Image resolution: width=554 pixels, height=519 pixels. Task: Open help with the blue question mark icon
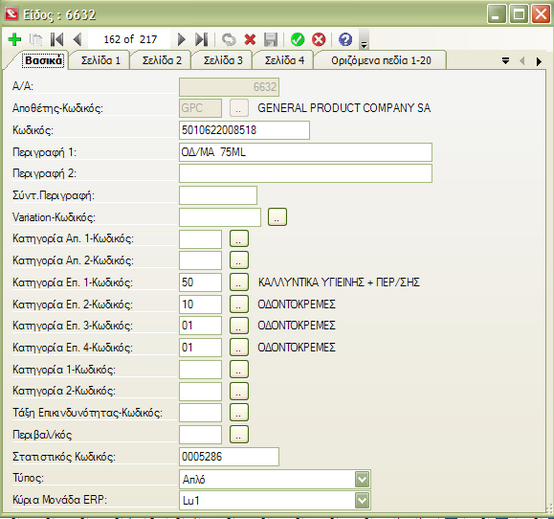coord(345,39)
